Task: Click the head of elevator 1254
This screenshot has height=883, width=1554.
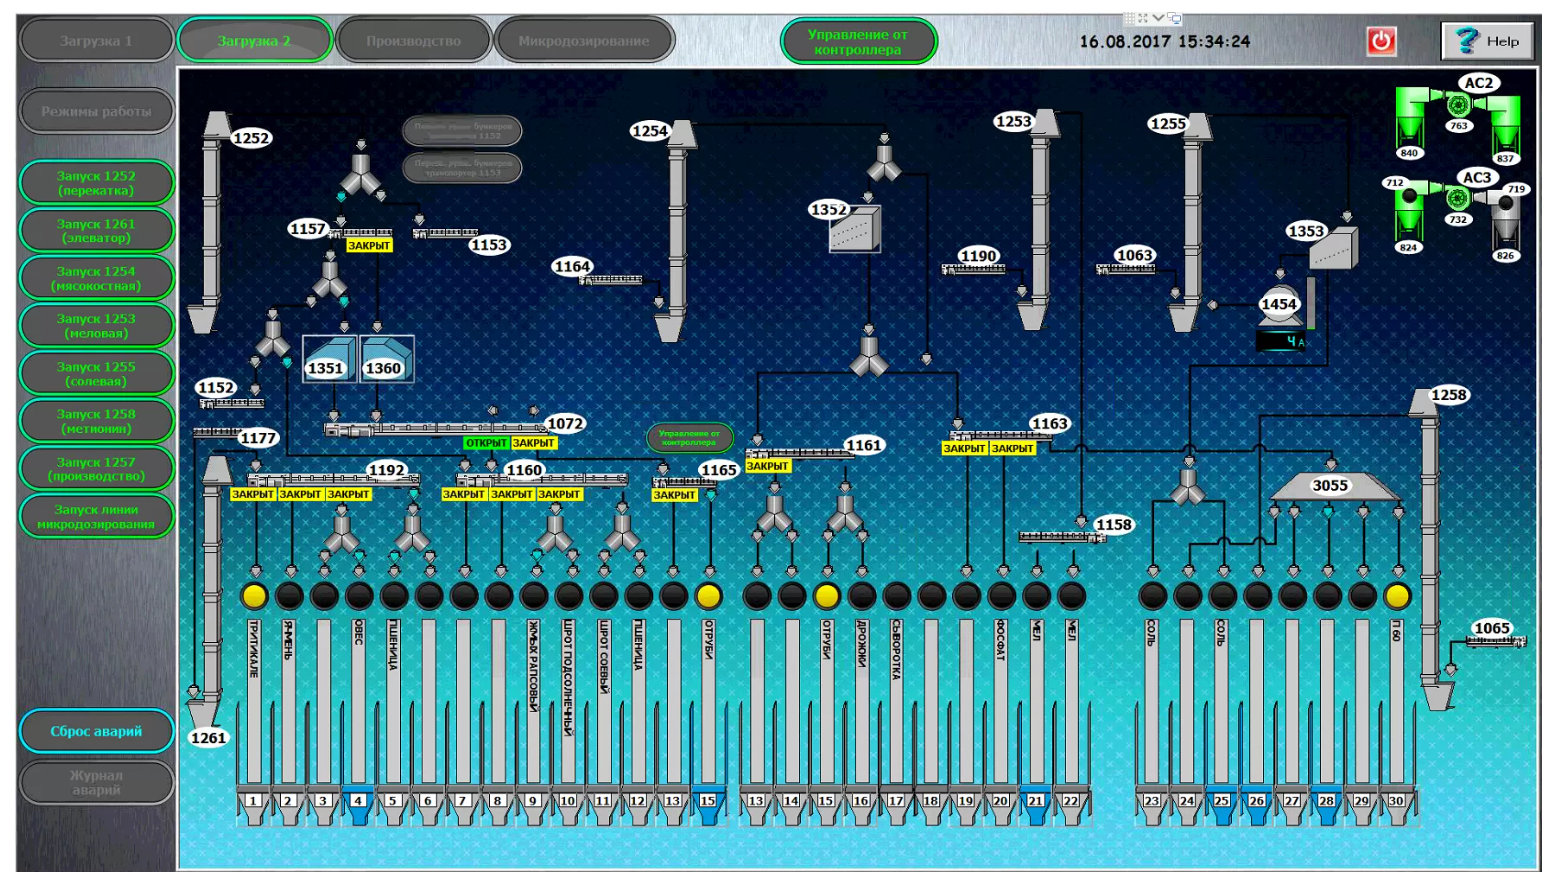Action: click(681, 134)
